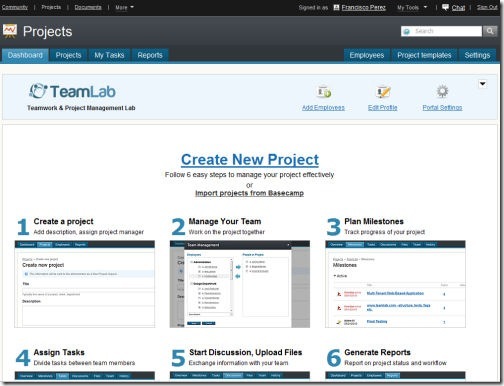Click the 'Manage Your Team' heading
This screenshot has height=386, width=504.
[x=225, y=221]
